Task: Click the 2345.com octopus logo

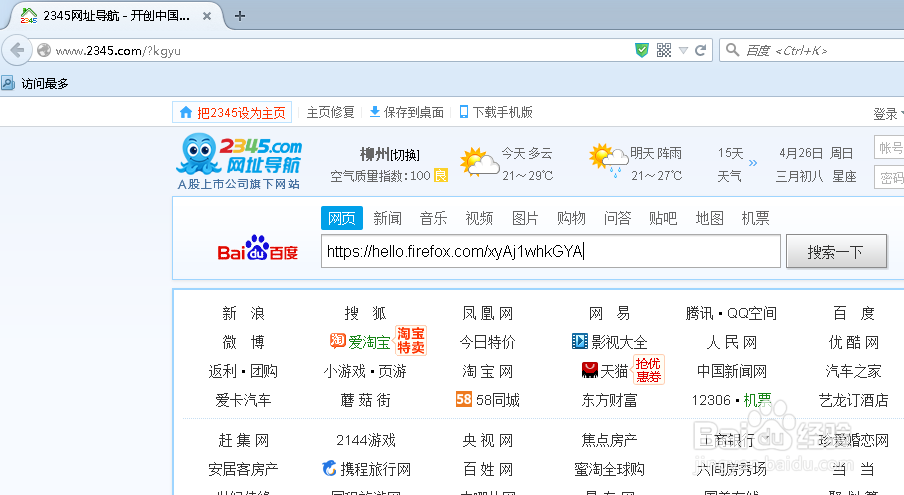Action: point(239,161)
